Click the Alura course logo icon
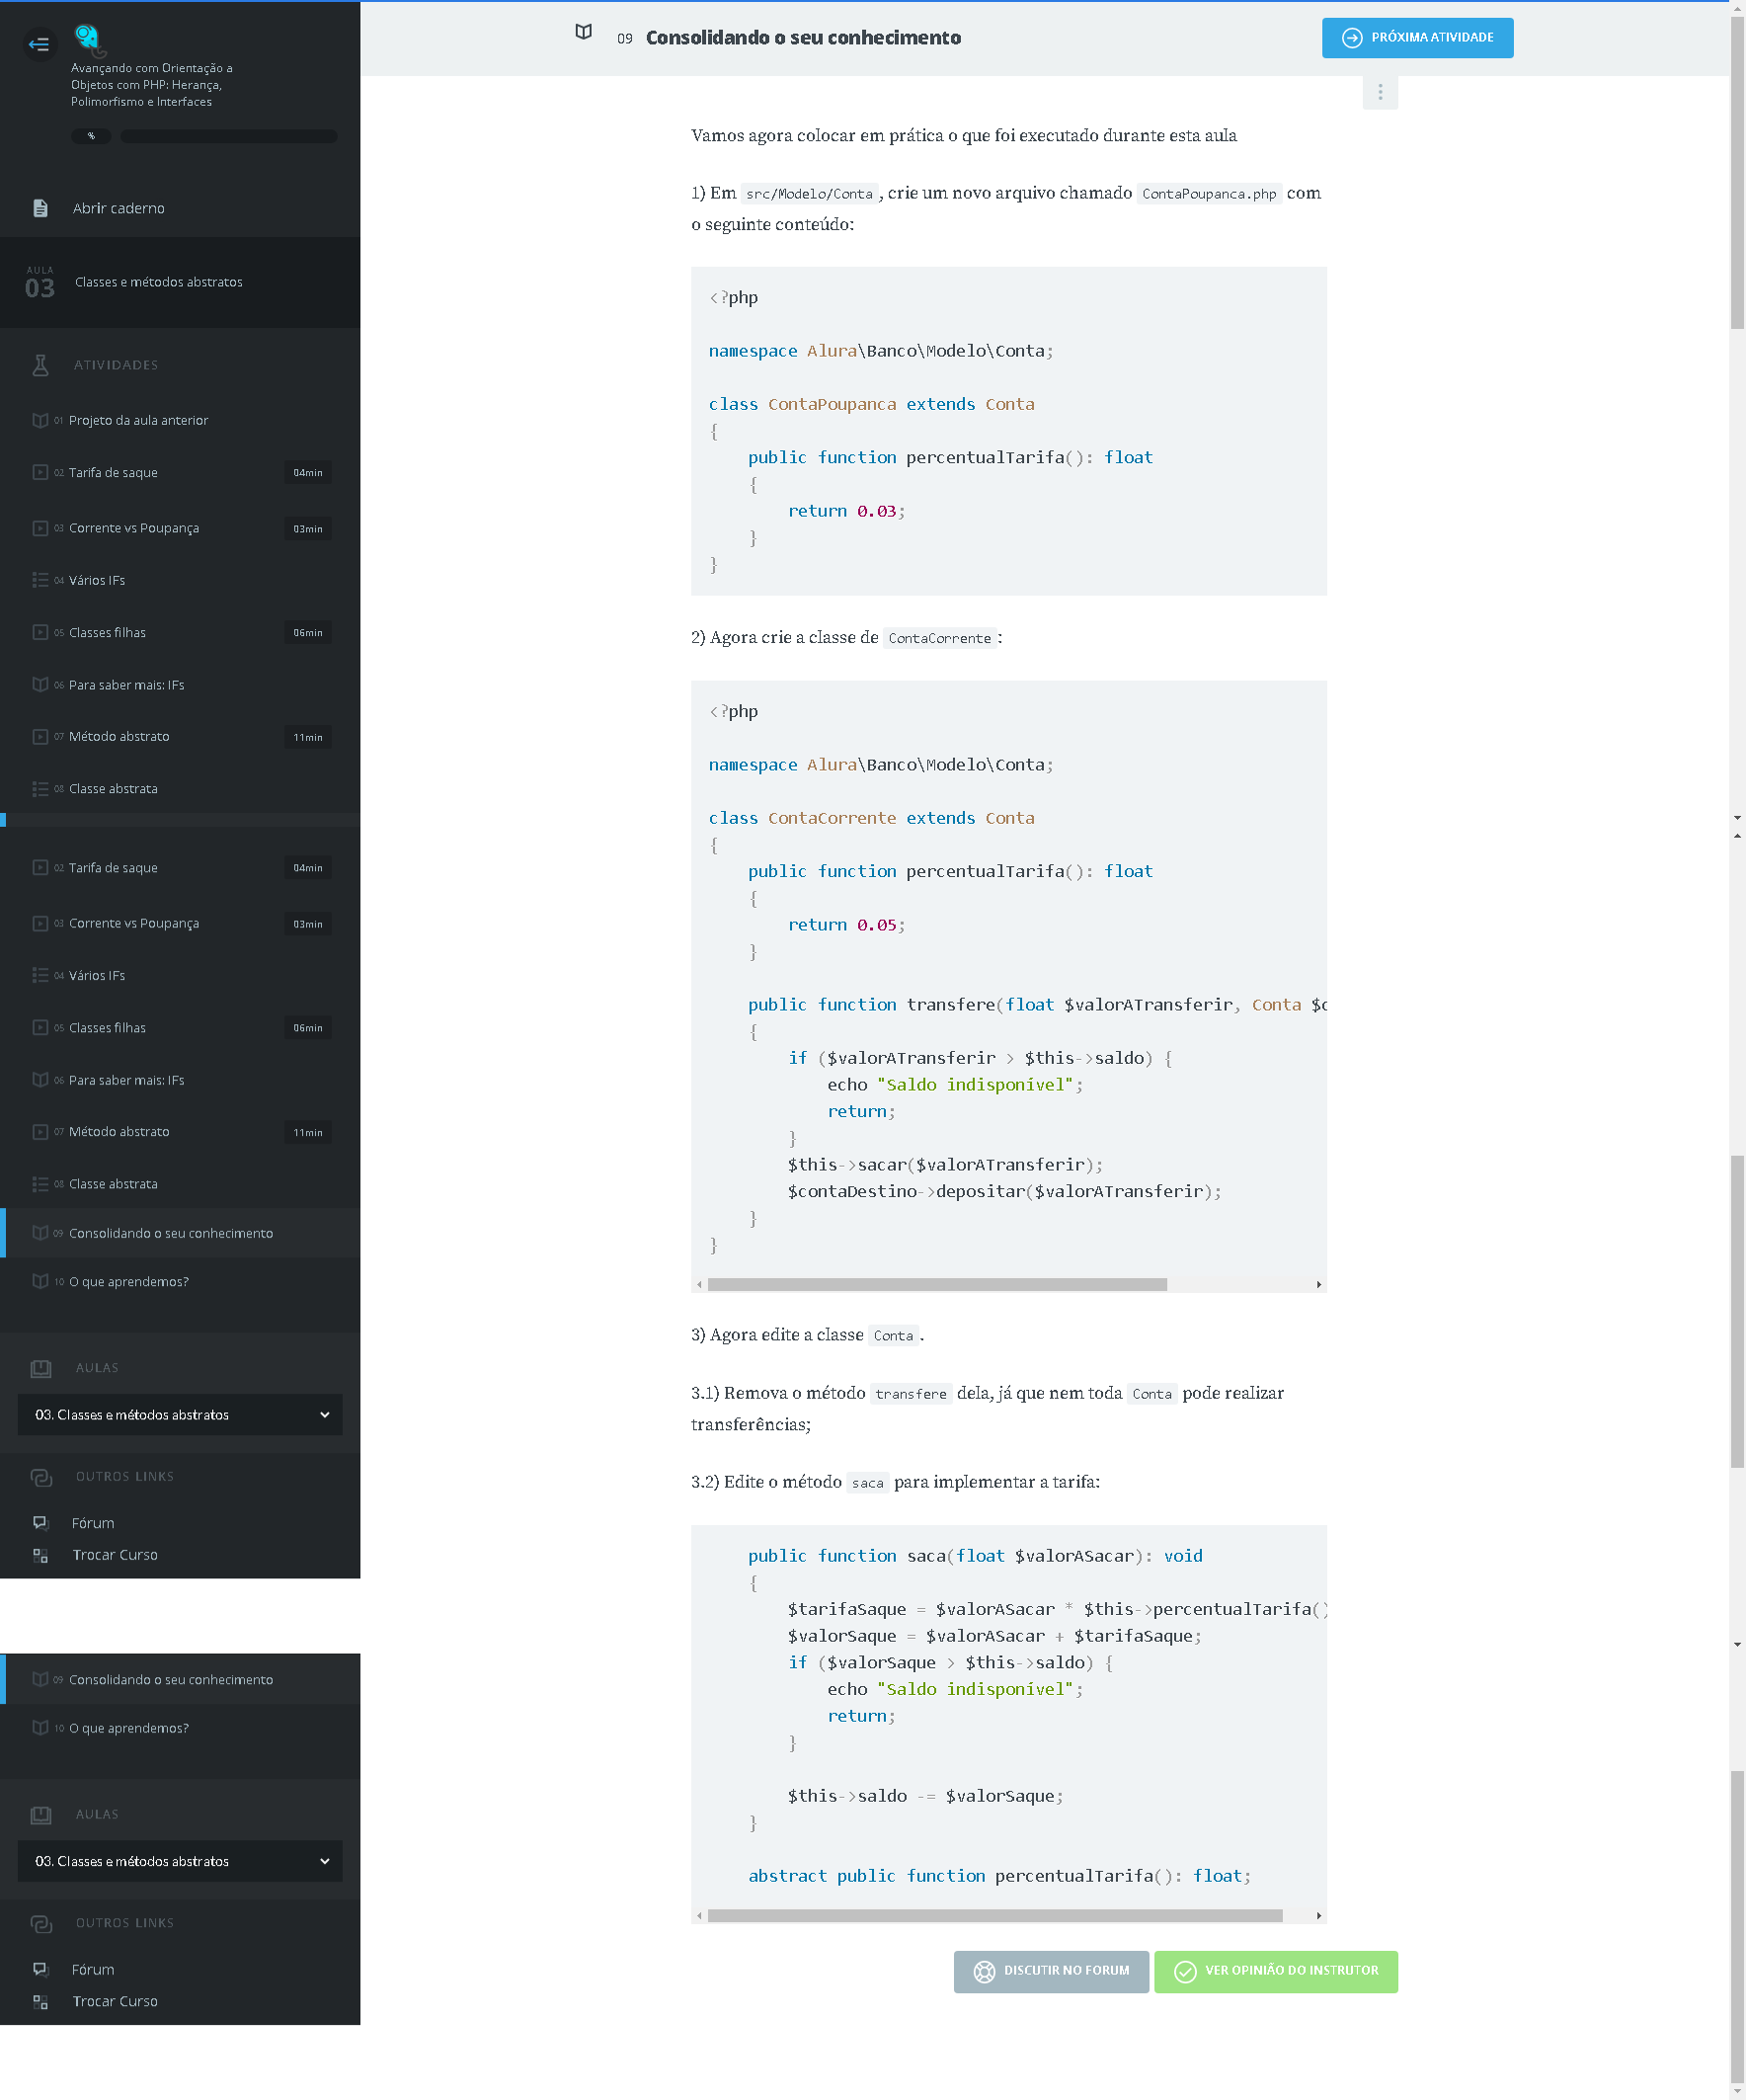 coord(88,38)
